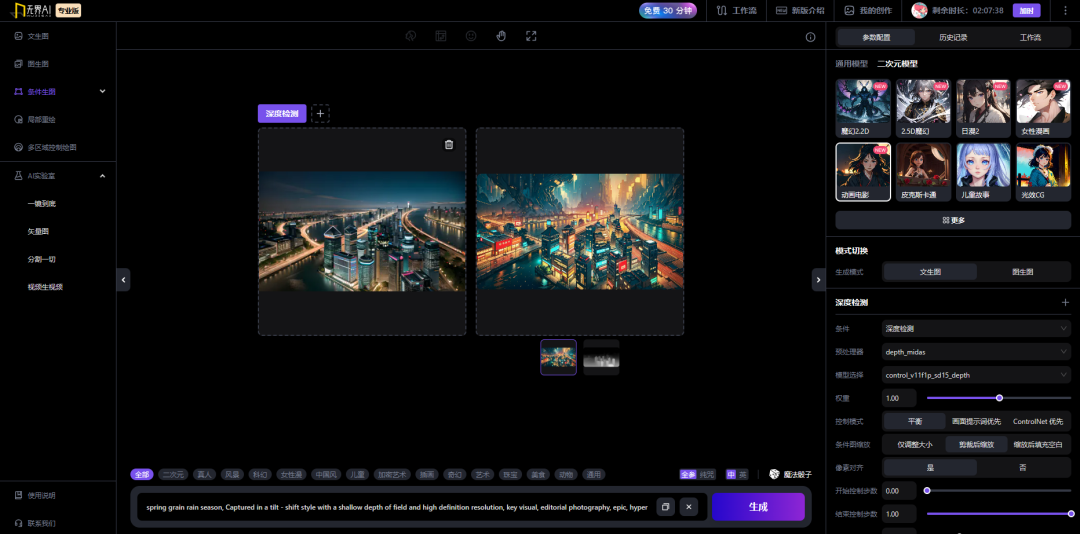1080x534 pixels.
Task: Clear the prompt with X icon
Action: (689, 506)
